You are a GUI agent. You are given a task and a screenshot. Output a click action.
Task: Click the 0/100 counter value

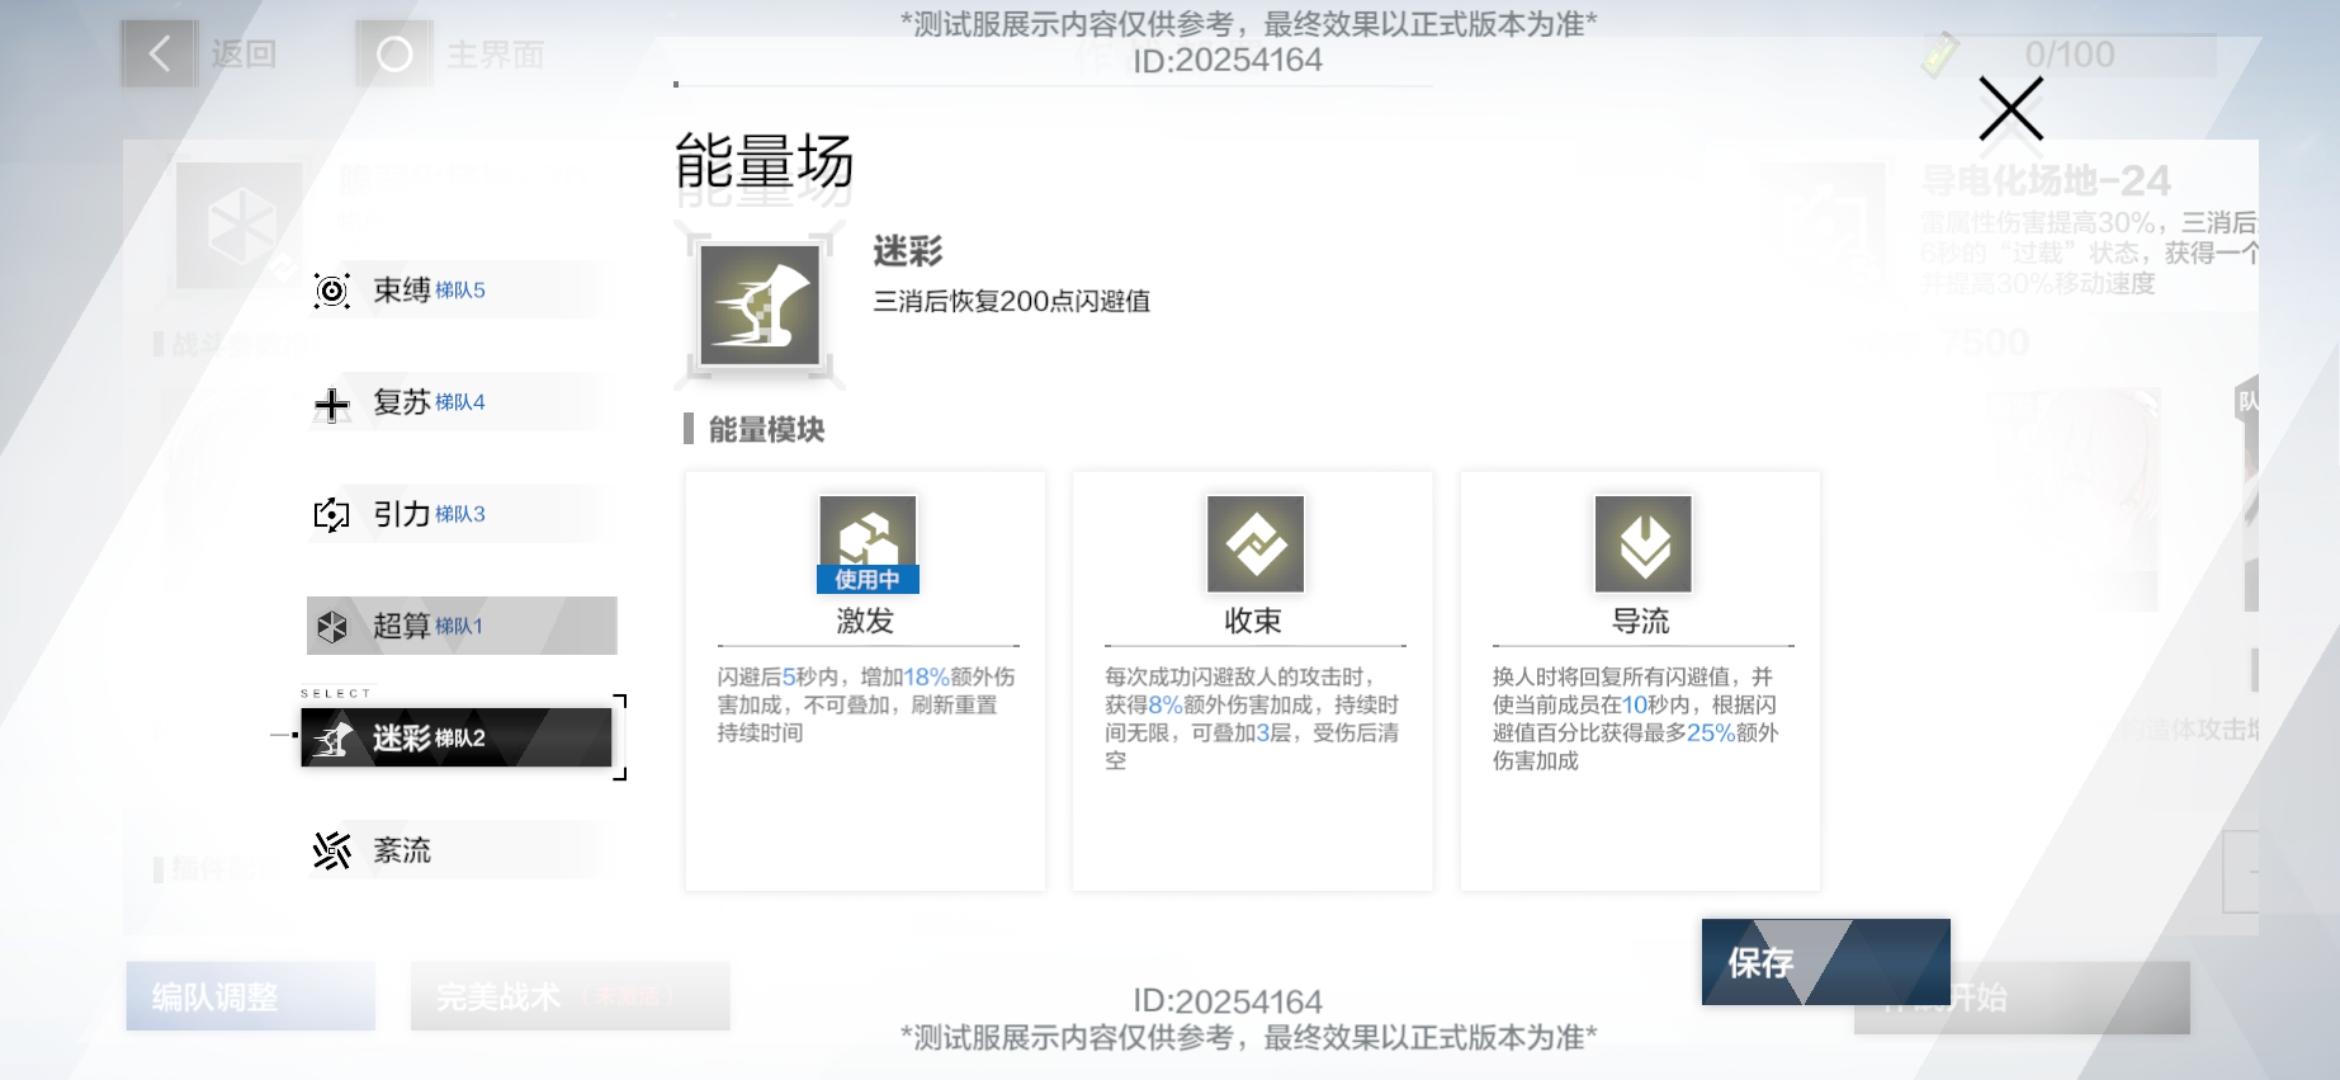tap(2069, 54)
